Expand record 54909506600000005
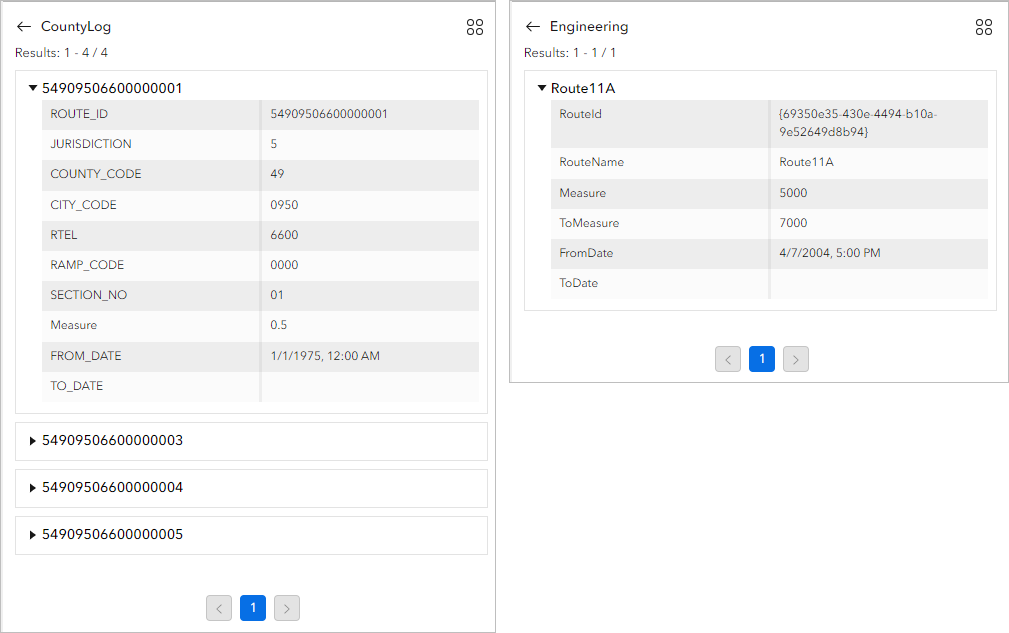This screenshot has height=633, width=1009. click(x=34, y=535)
